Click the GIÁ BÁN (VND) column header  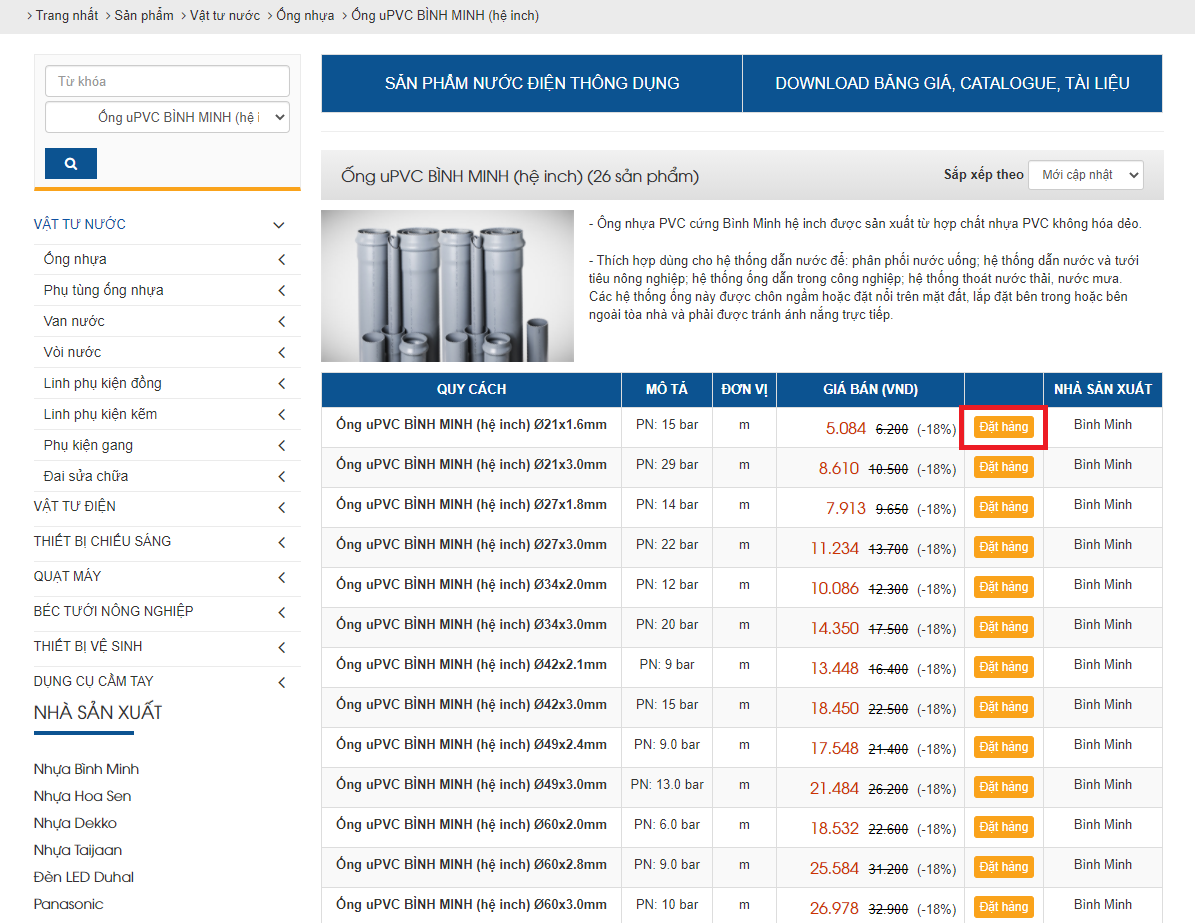[x=870, y=389]
